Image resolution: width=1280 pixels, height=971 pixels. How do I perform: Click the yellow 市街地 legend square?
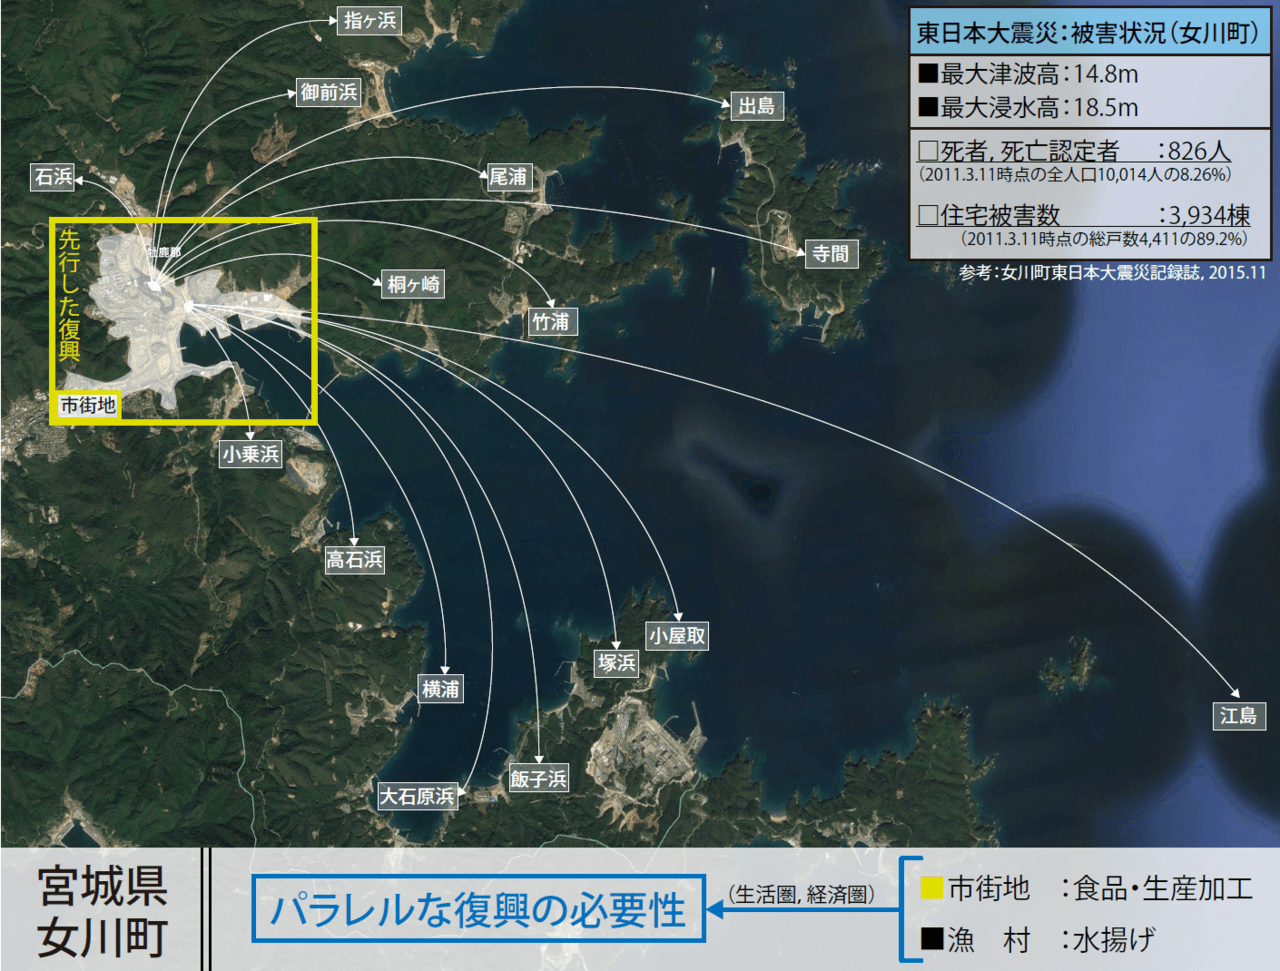[x=932, y=888]
